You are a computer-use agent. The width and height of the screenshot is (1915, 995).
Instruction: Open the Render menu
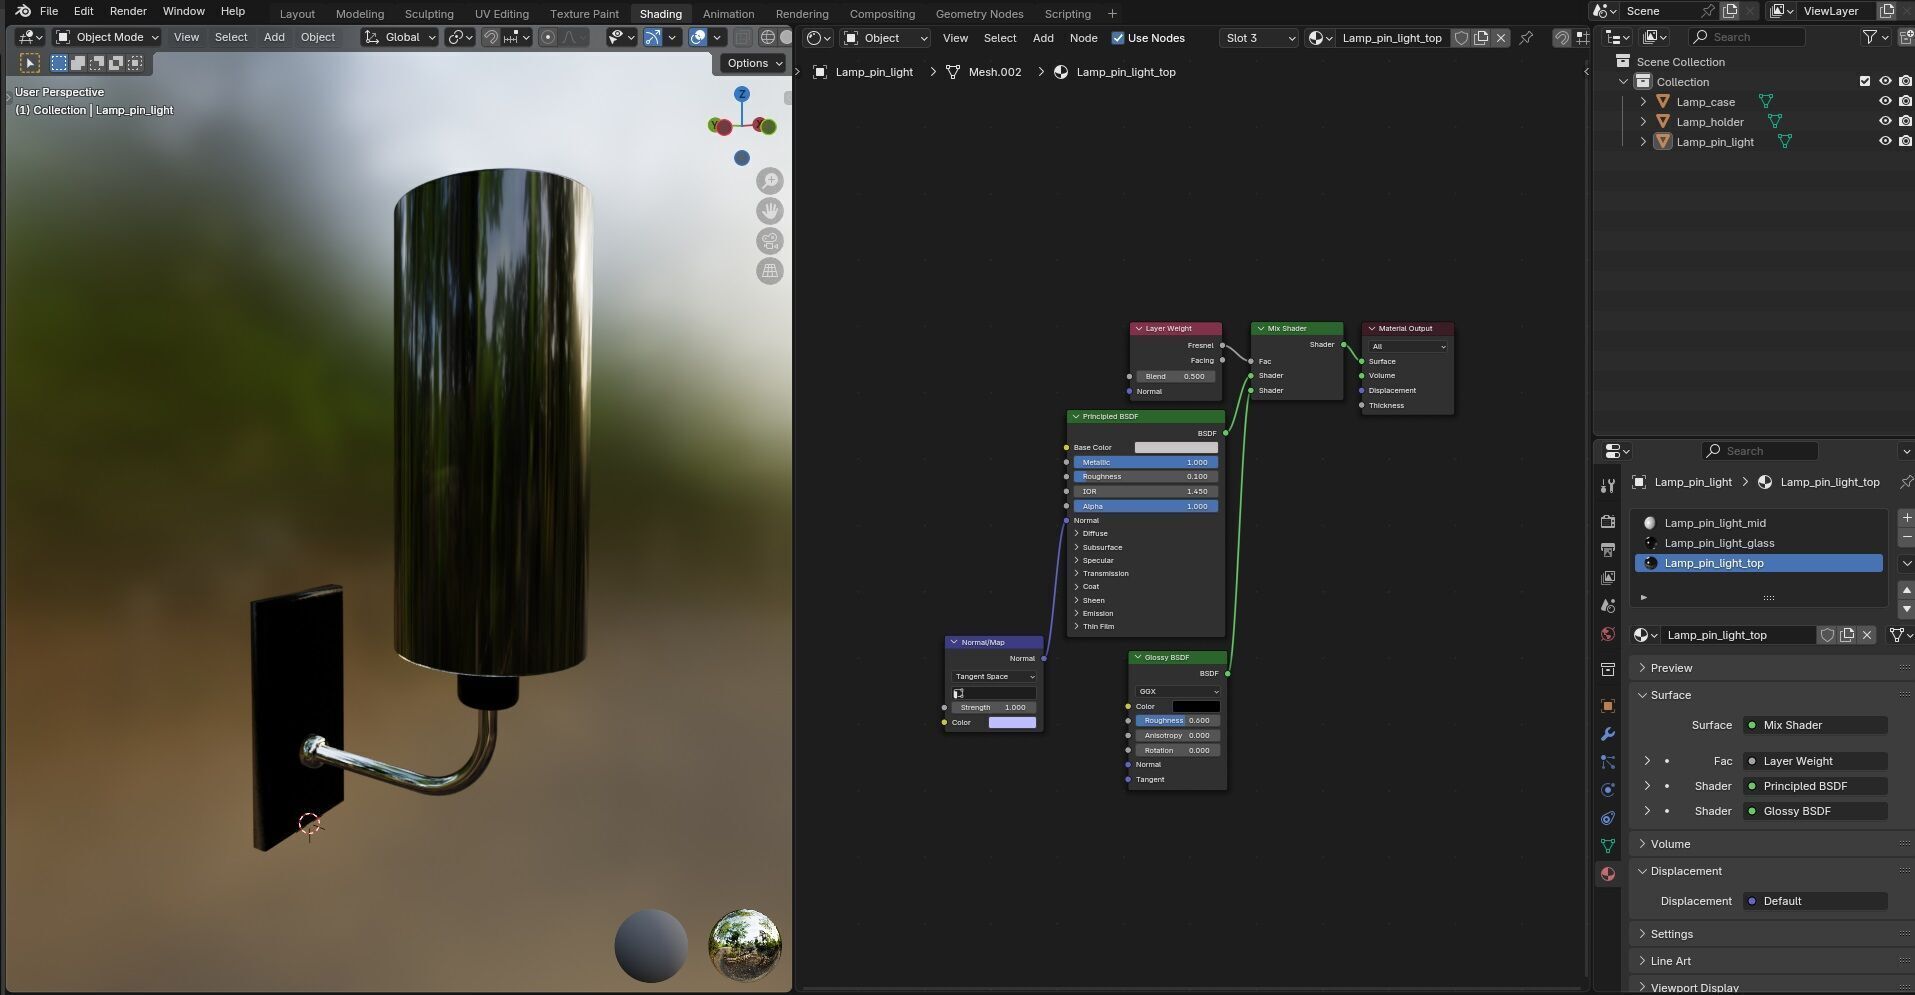coord(128,11)
